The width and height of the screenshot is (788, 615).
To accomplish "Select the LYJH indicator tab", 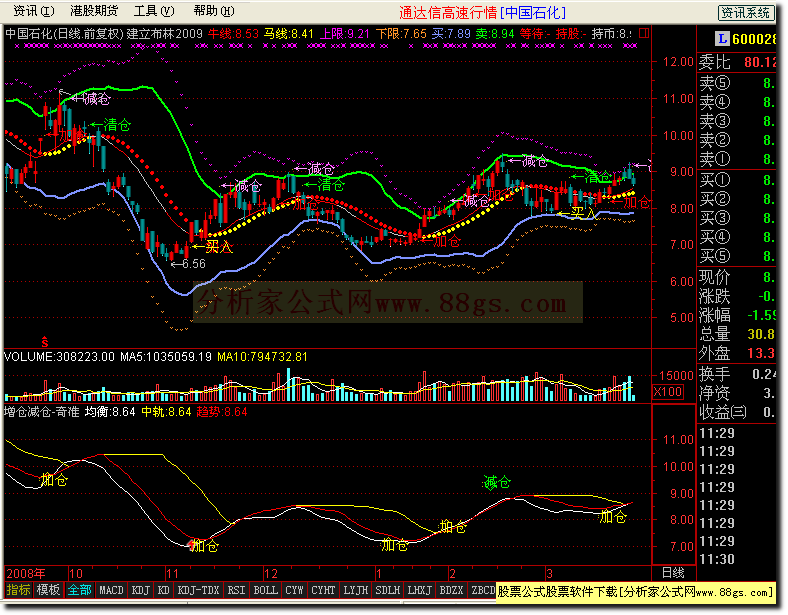I will [355, 590].
